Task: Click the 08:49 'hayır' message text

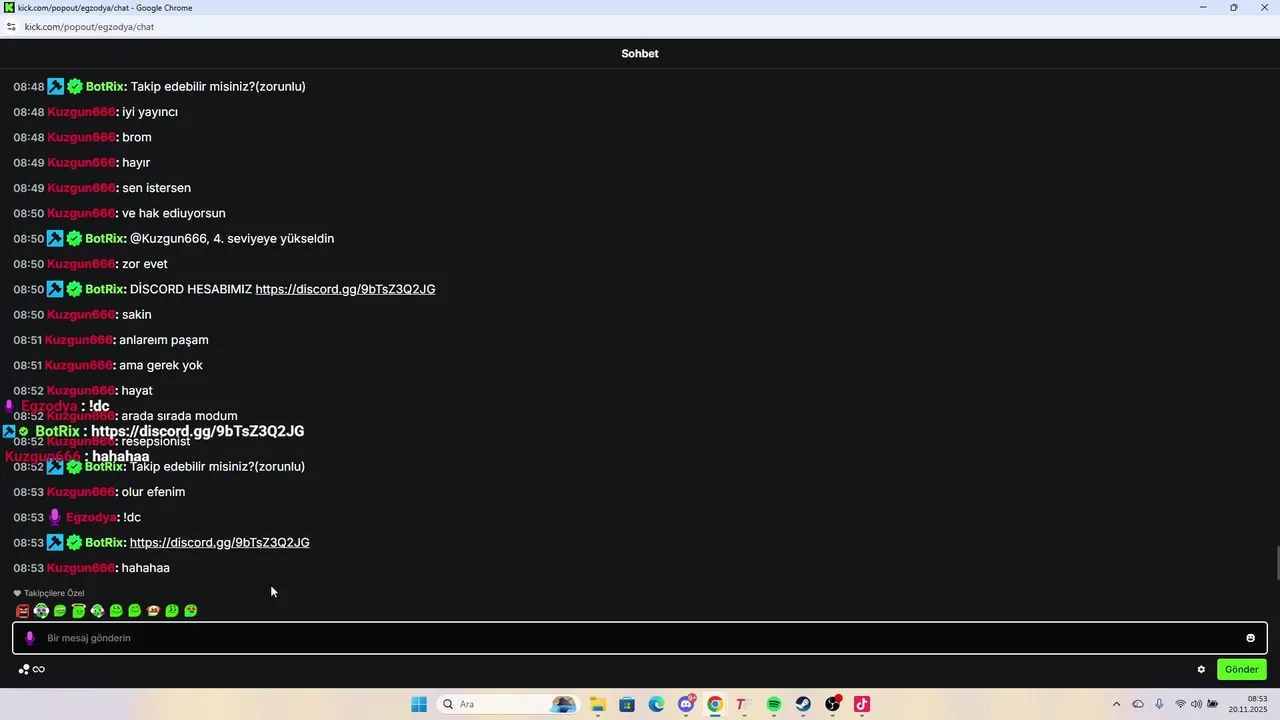Action: [136, 163]
